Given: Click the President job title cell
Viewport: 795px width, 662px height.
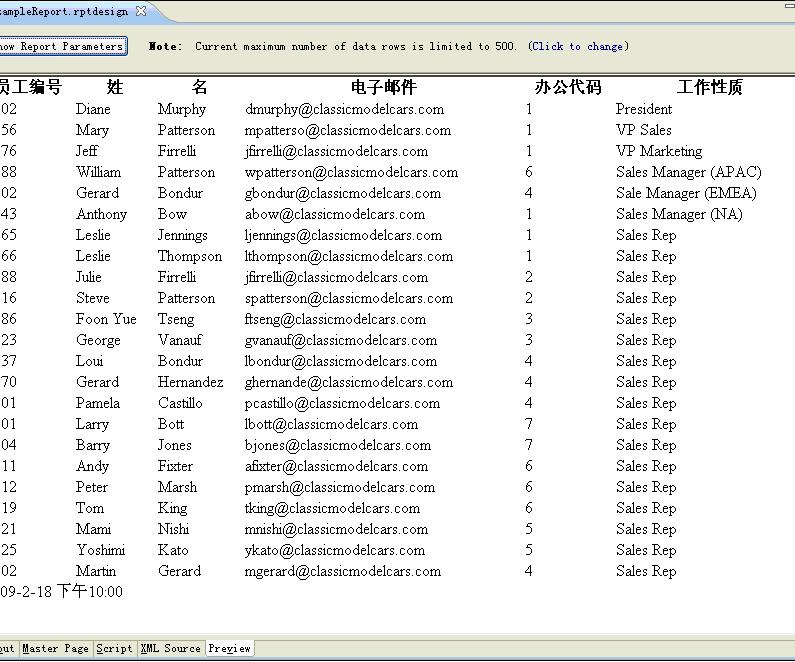Looking at the screenshot, I should tap(643, 109).
